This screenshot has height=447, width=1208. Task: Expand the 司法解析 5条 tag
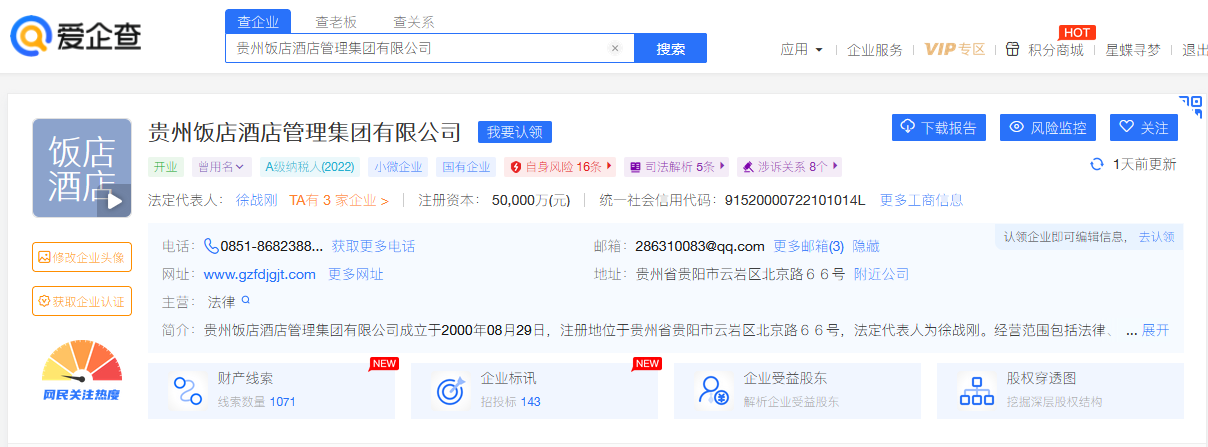click(x=677, y=167)
